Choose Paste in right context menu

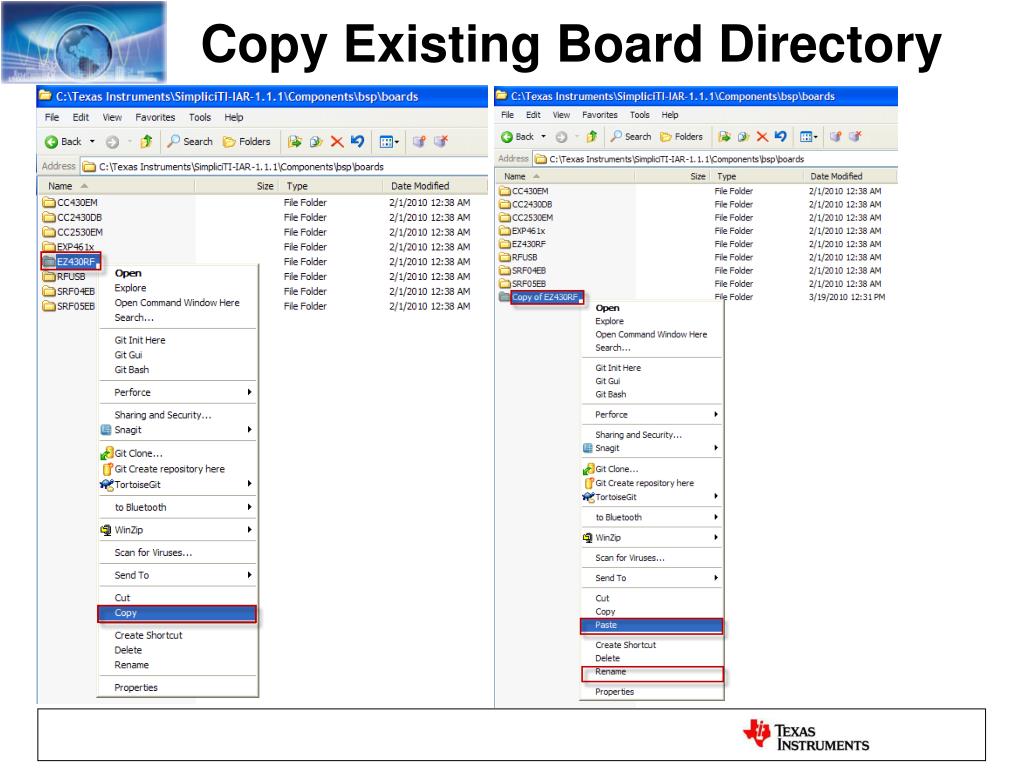[x=652, y=626]
